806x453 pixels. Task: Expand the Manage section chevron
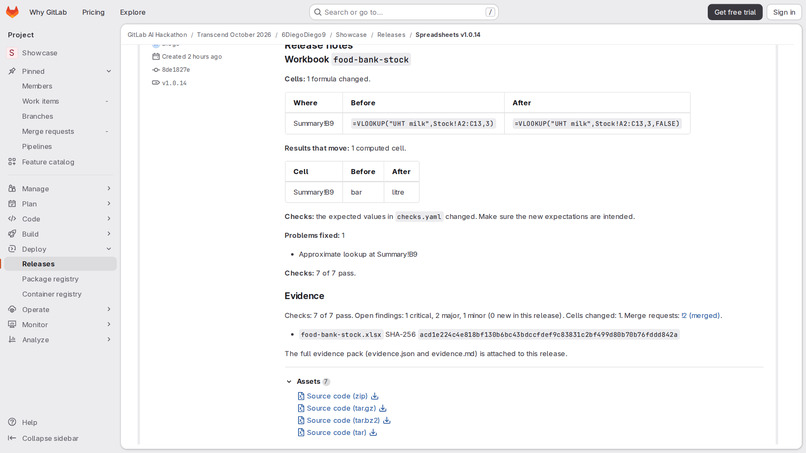click(108, 189)
